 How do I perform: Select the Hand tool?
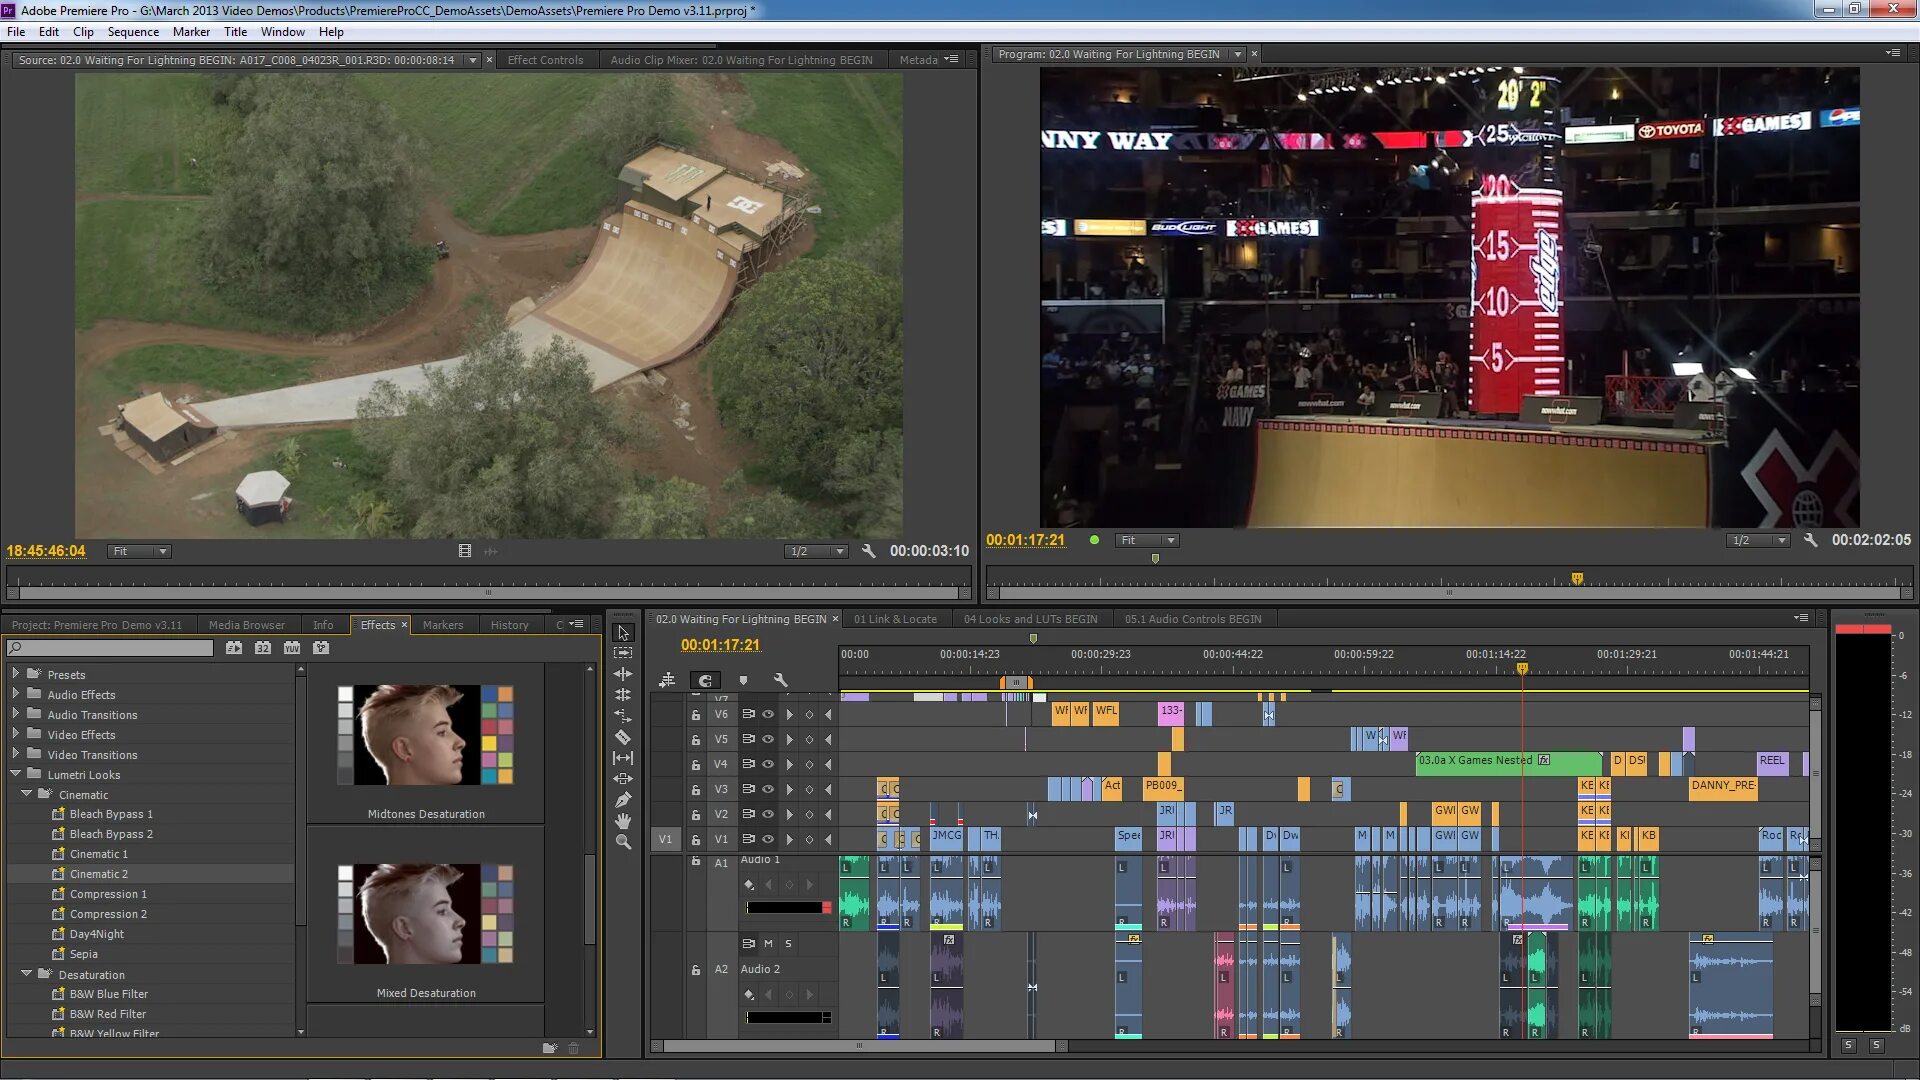(622, 821)
